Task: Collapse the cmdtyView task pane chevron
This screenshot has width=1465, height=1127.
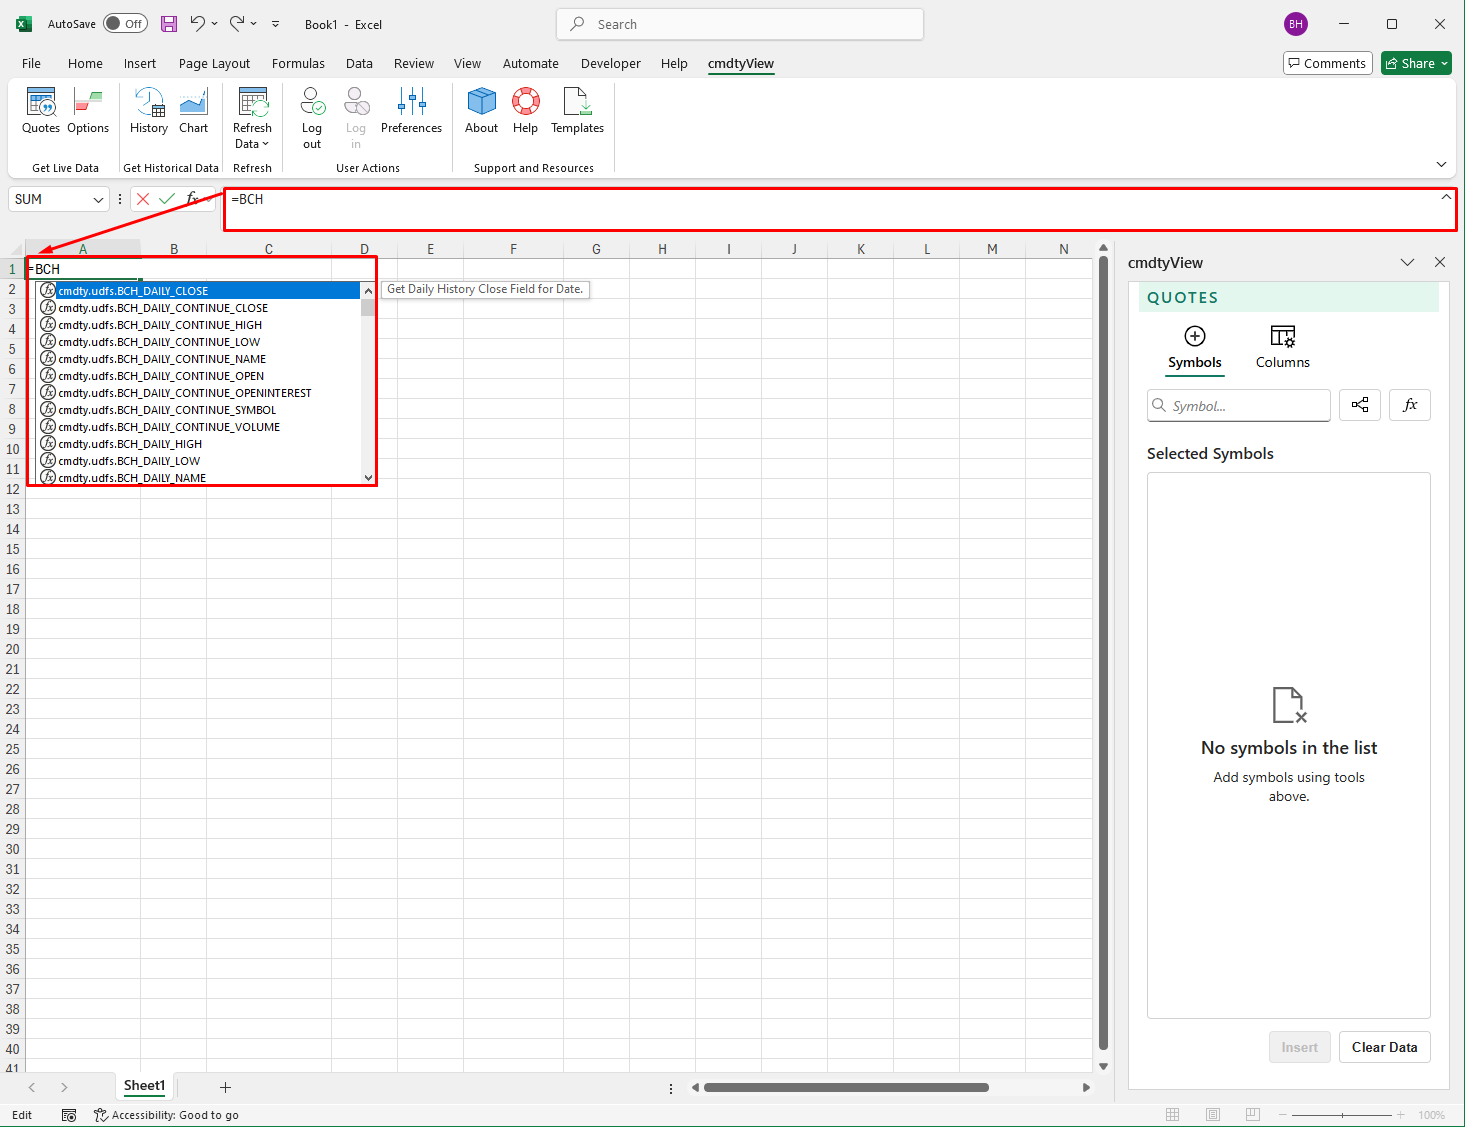Action: [x=1407, y=262]
